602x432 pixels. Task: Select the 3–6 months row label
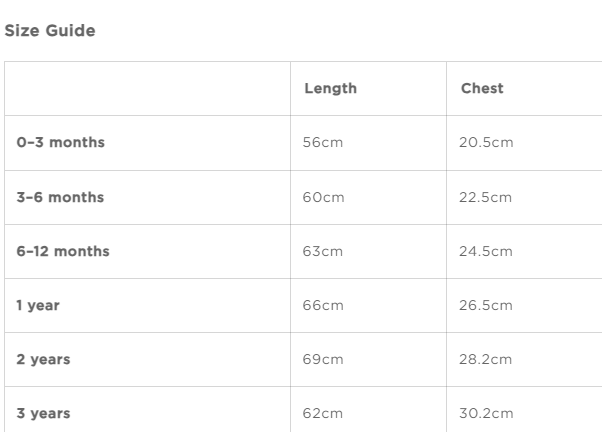60,197
